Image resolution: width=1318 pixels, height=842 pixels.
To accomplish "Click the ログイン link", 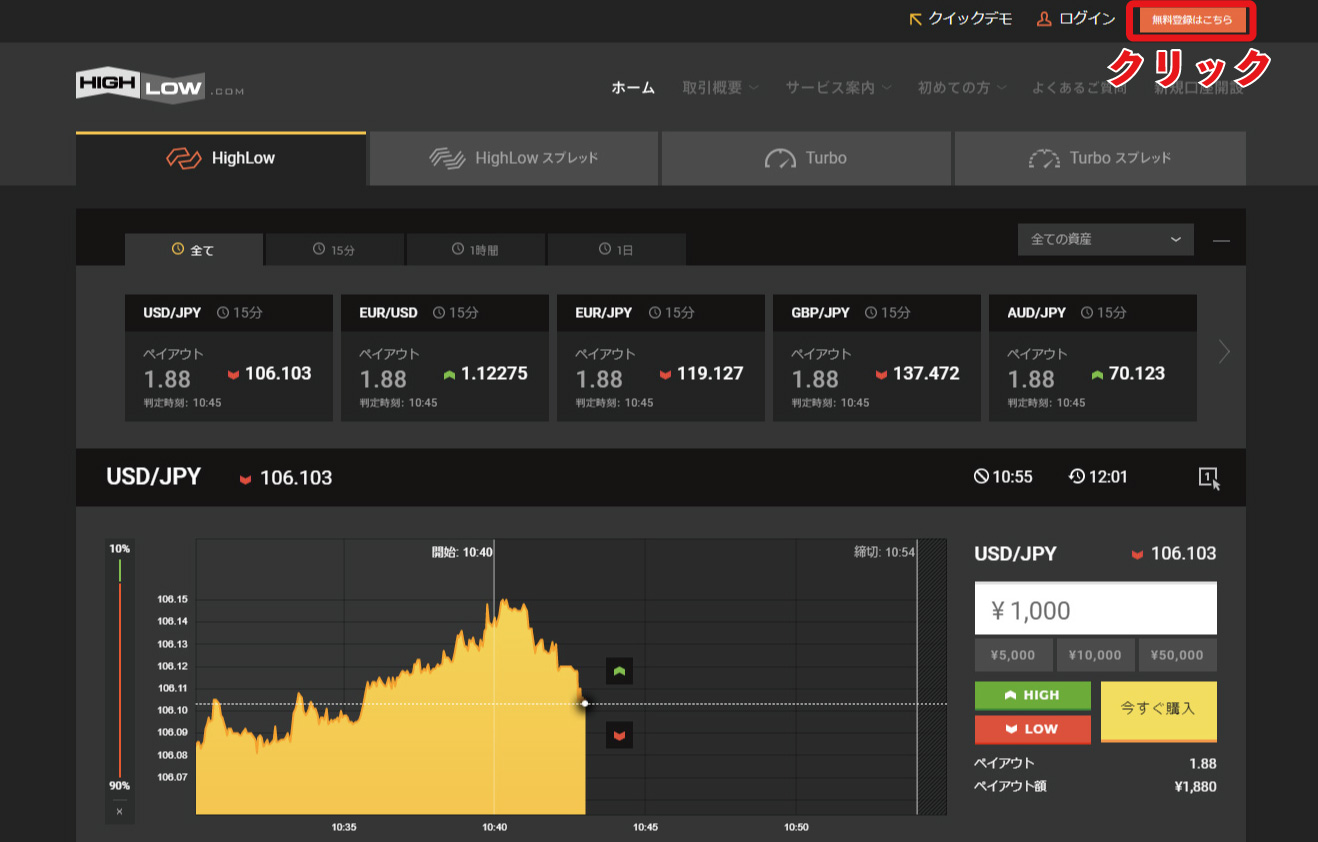I will coord(1076,19).
